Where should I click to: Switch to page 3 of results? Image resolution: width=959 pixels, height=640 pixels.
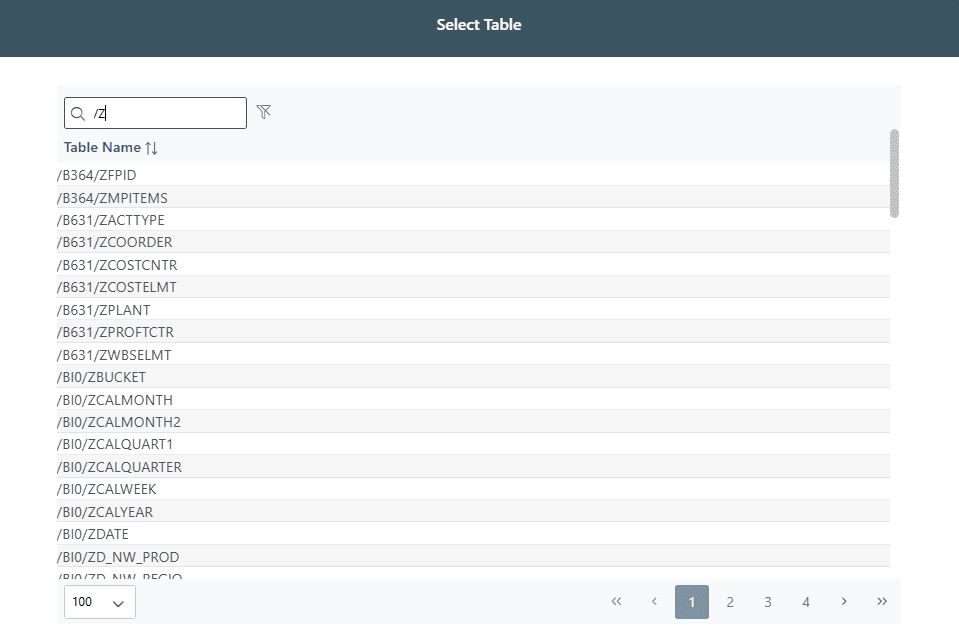pos(767,601)
